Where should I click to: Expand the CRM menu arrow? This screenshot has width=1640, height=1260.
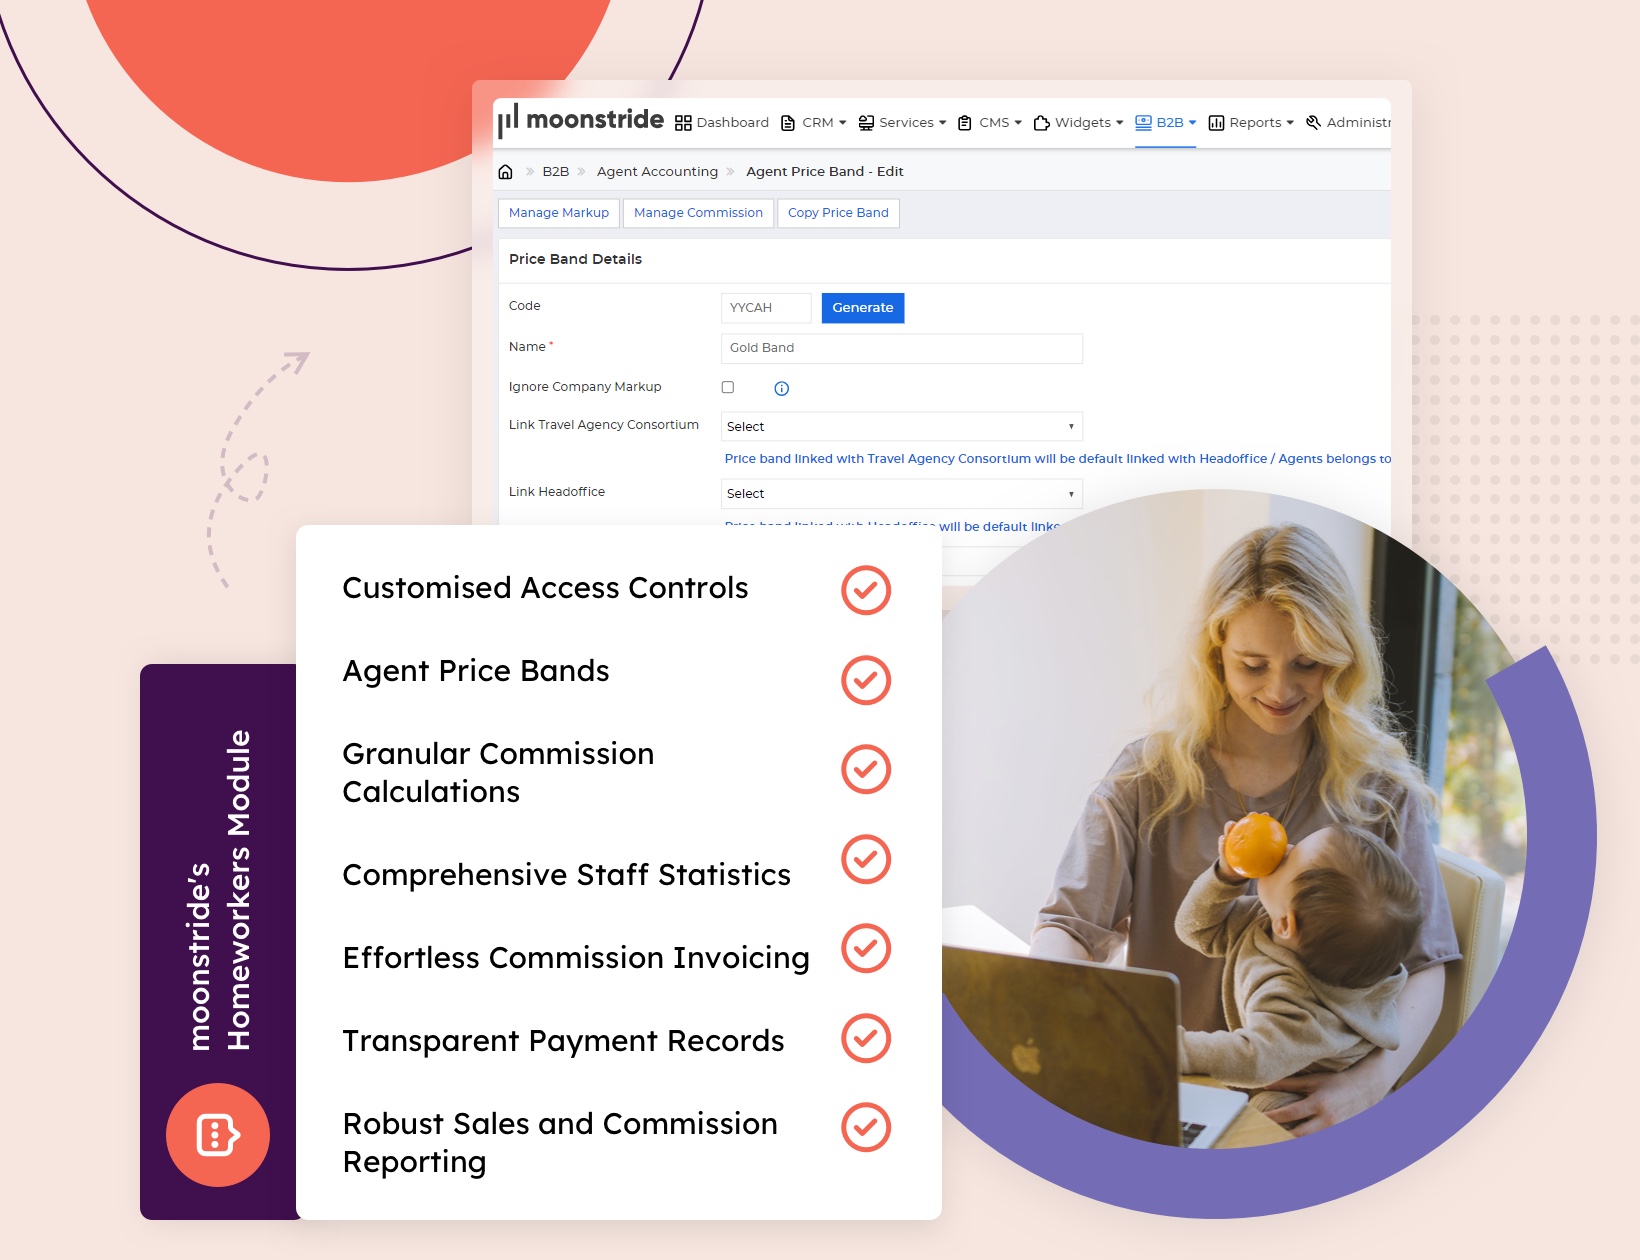click(843, 123)
